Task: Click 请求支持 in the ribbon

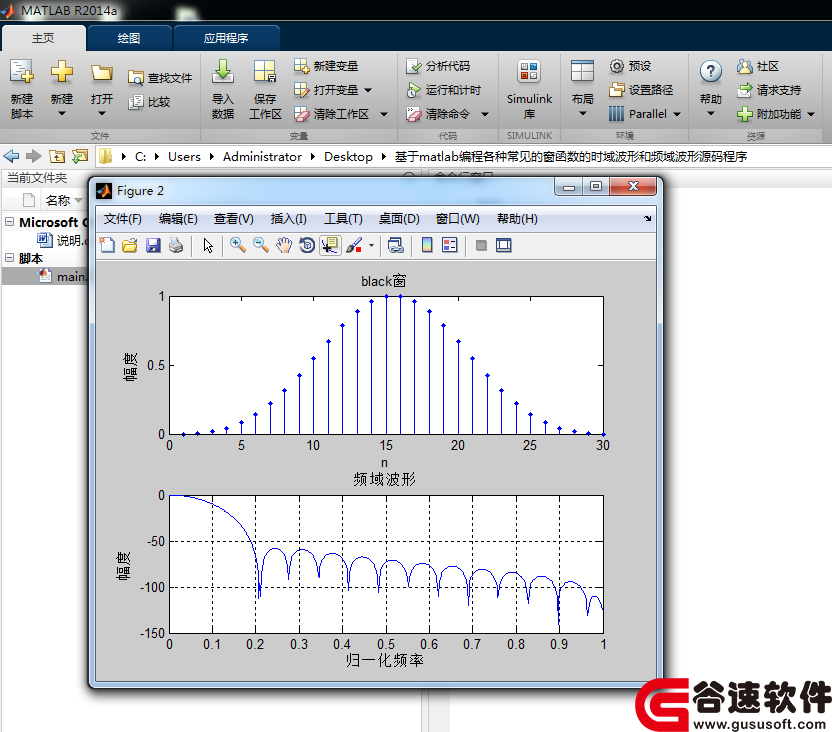Action: (769, 90)
